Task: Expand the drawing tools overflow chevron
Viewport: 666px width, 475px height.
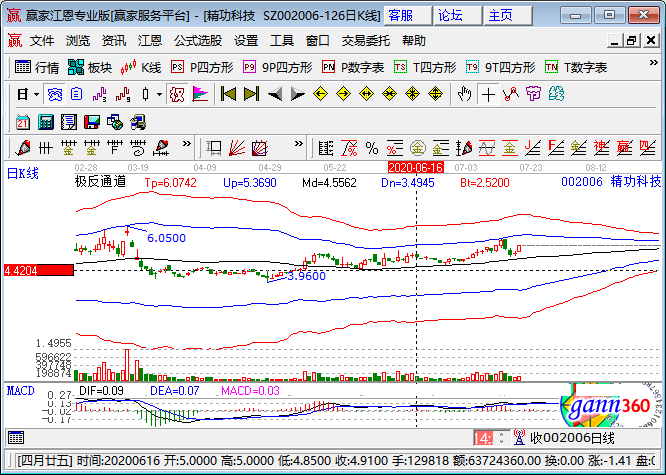Action: point(186,144)
